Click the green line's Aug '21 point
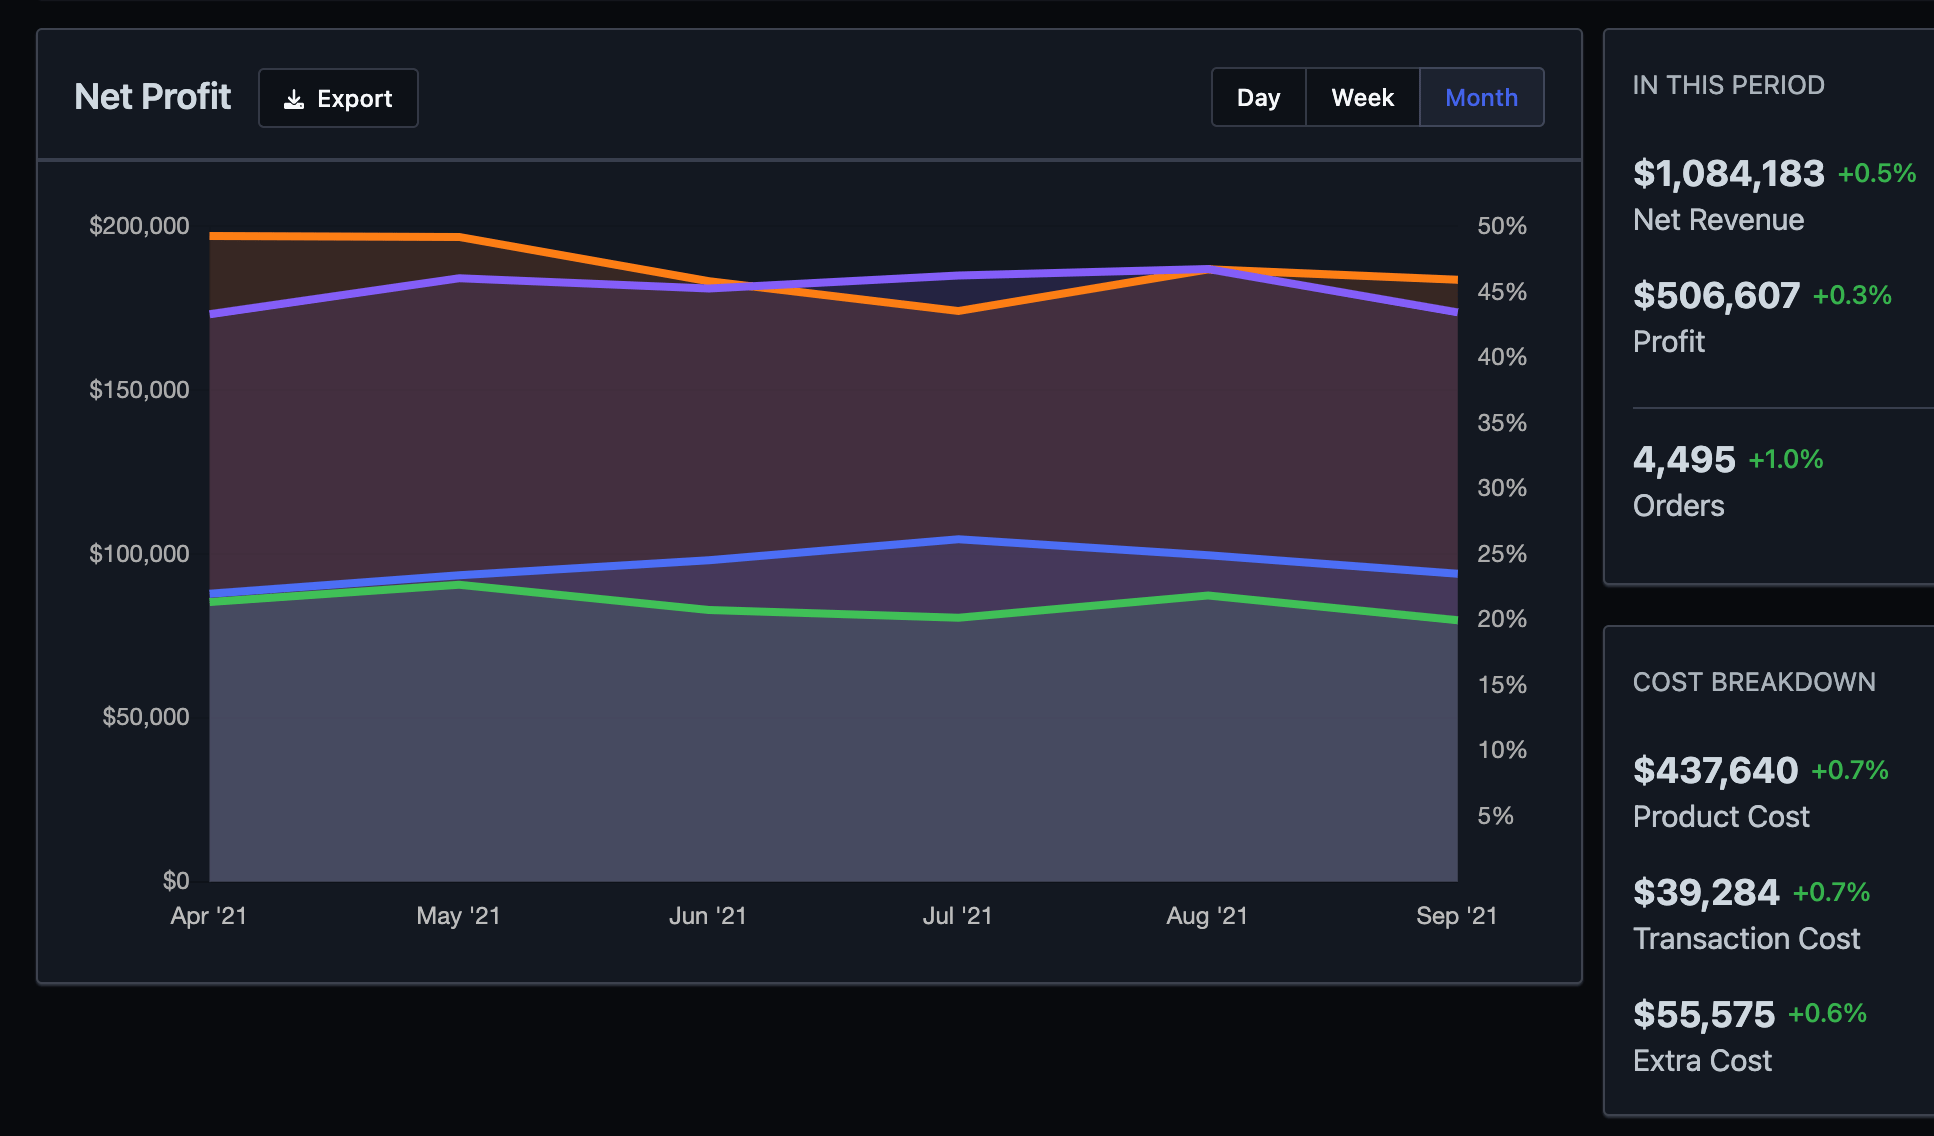This screenshot has height=1136, width=1934. coord(1208,596)
